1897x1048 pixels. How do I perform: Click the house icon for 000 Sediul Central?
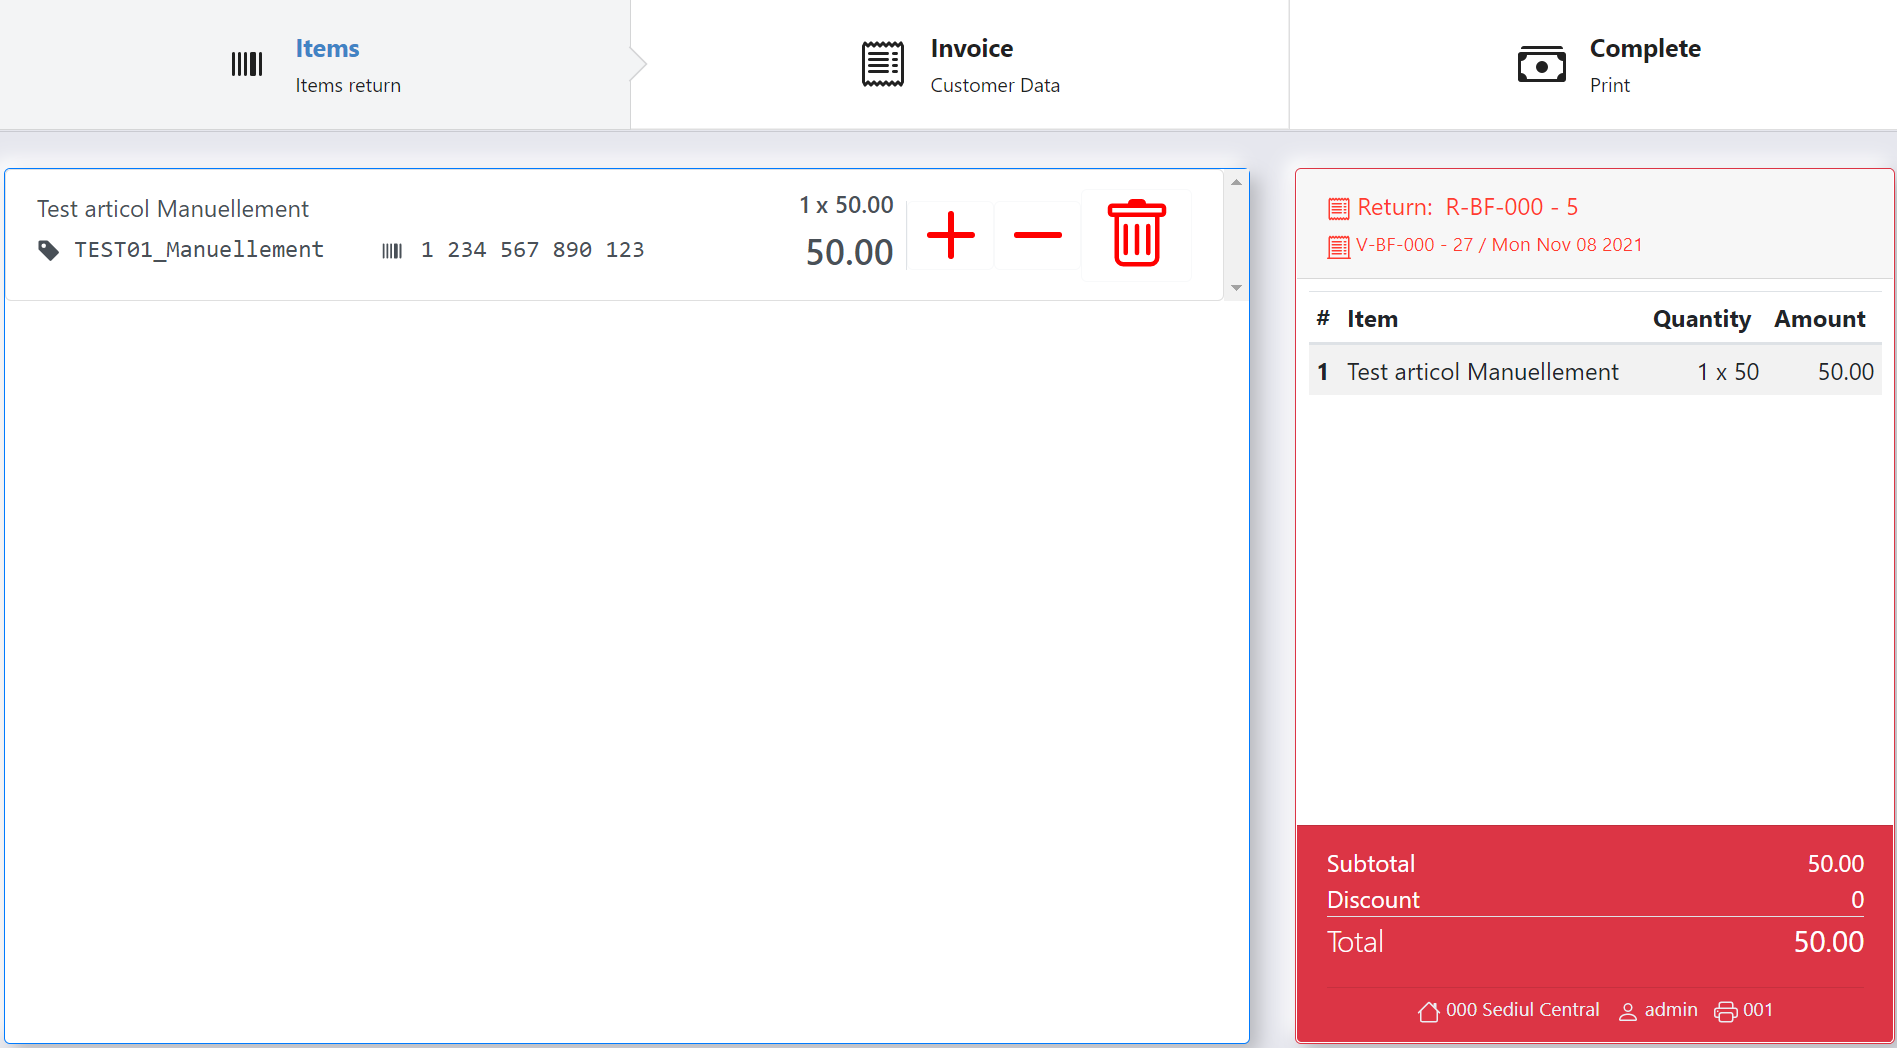1428,1011
